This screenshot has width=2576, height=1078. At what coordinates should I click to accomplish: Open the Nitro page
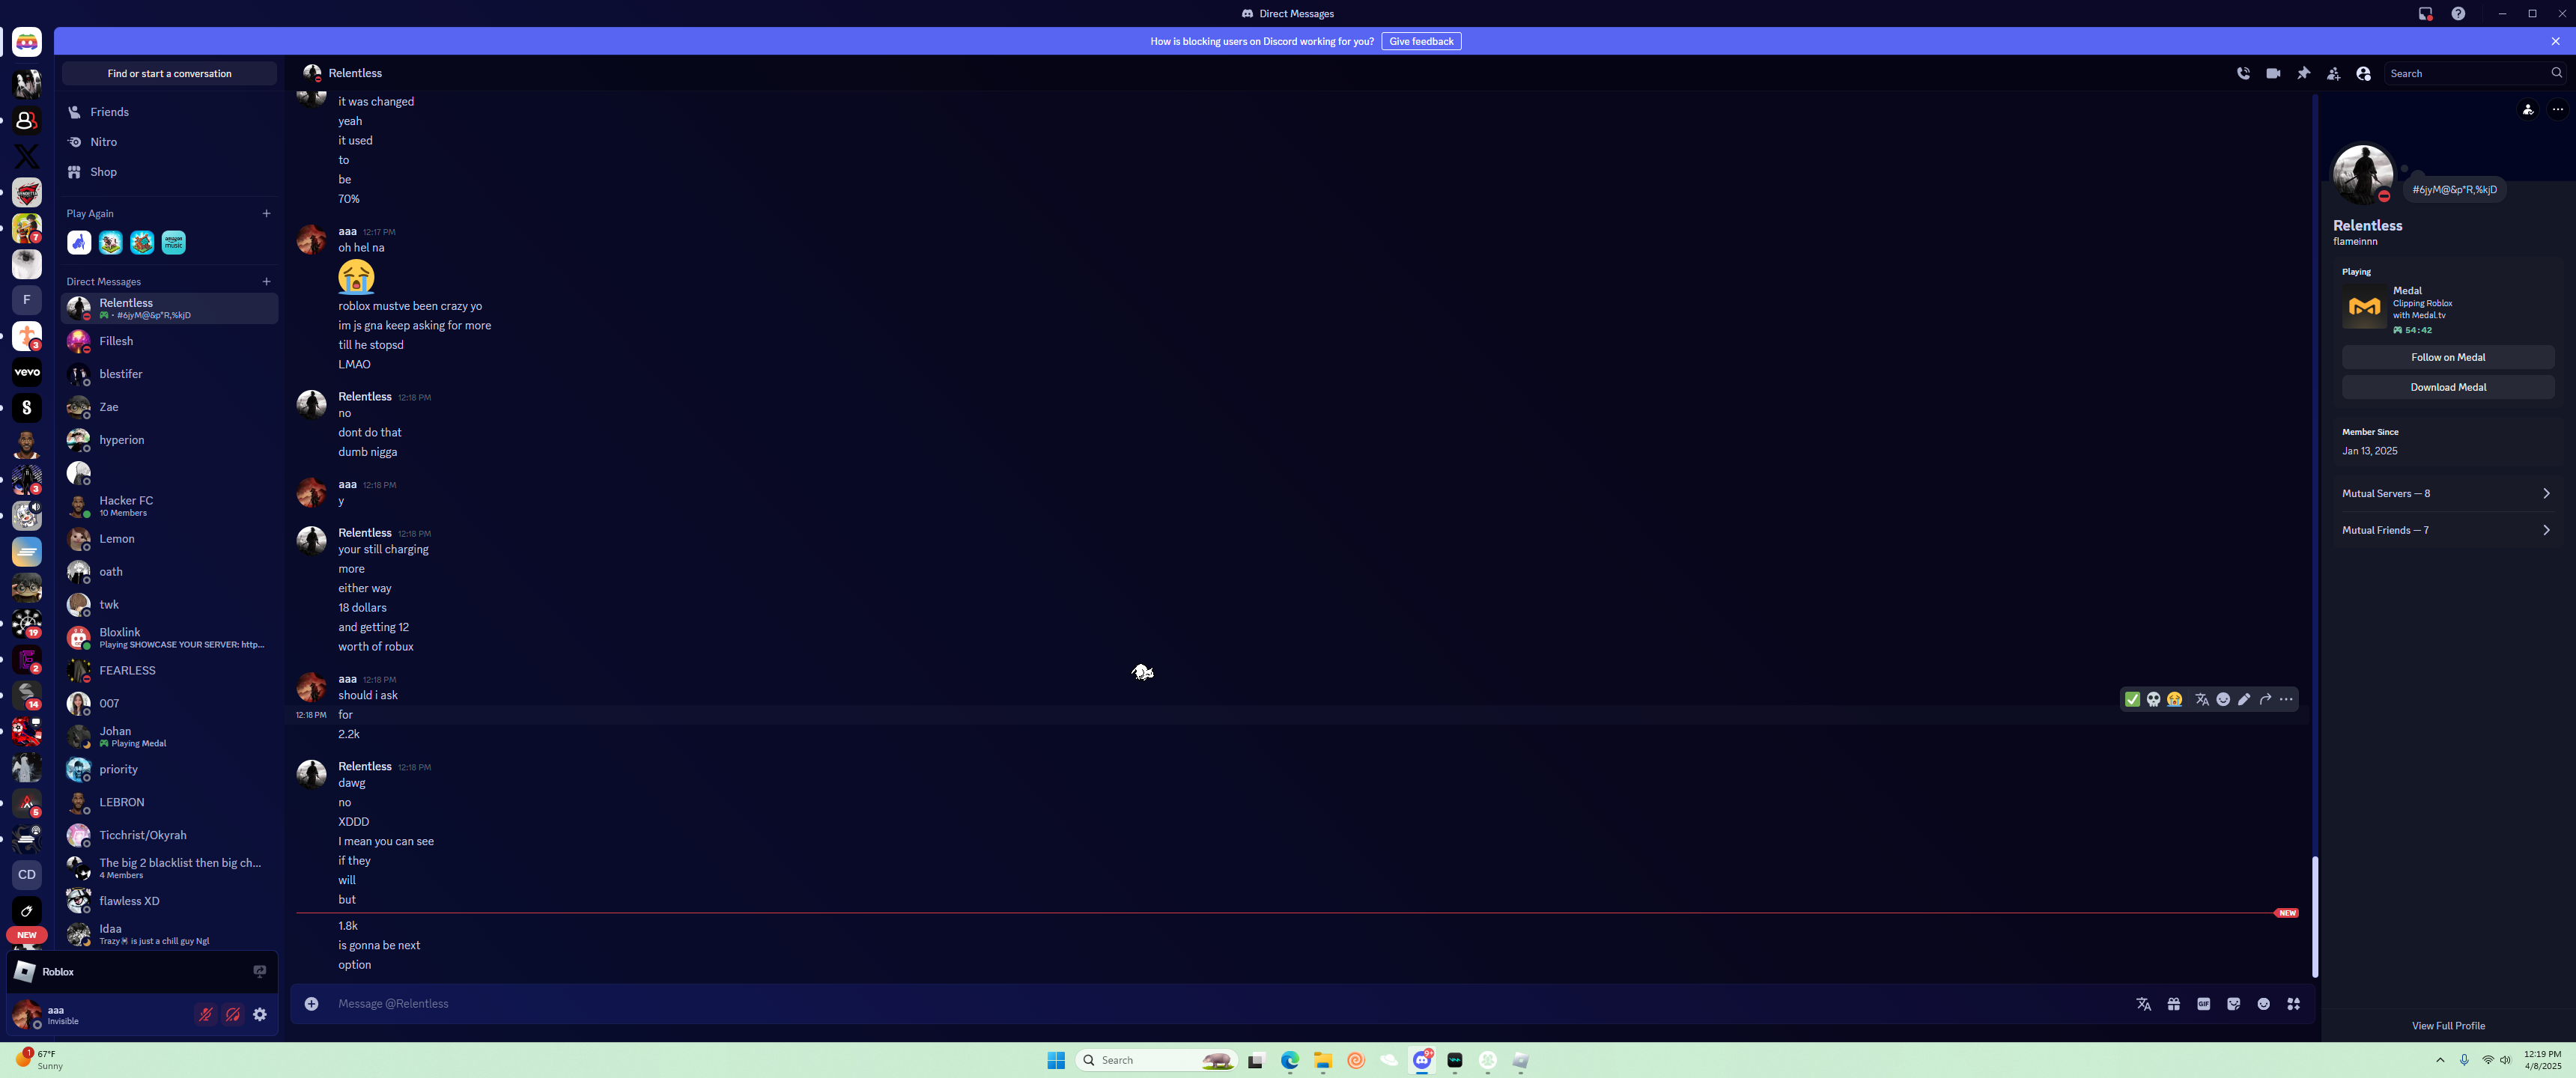coord(103,142)
